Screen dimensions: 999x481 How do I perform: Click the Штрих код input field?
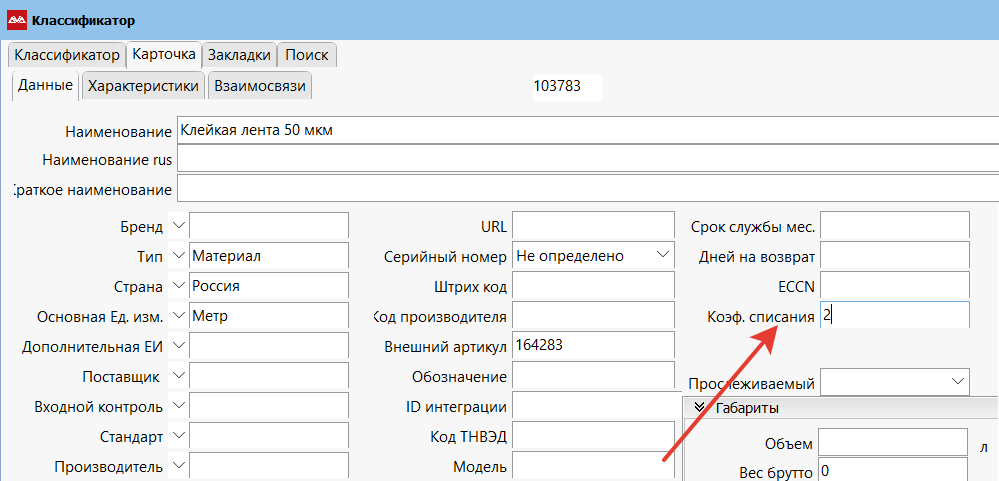pos(593,286)
